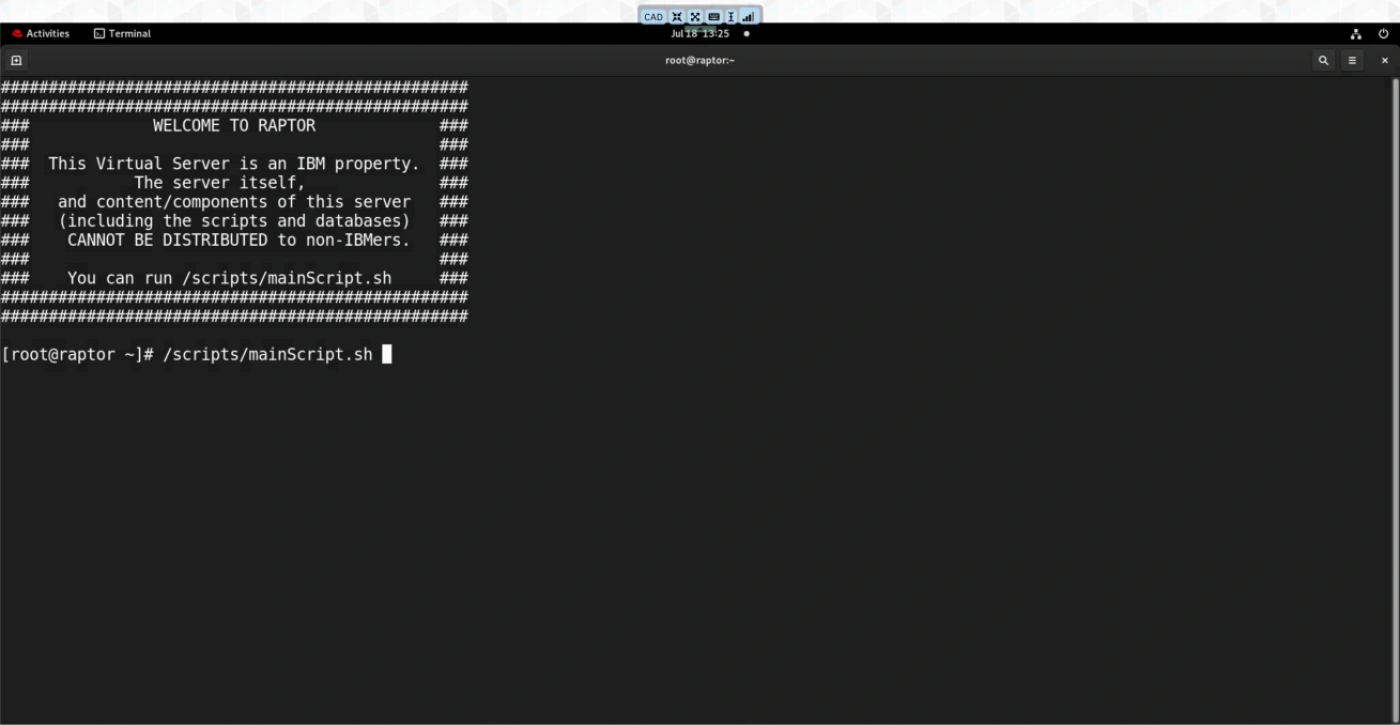Close the terminal window

coord(1385,60)
